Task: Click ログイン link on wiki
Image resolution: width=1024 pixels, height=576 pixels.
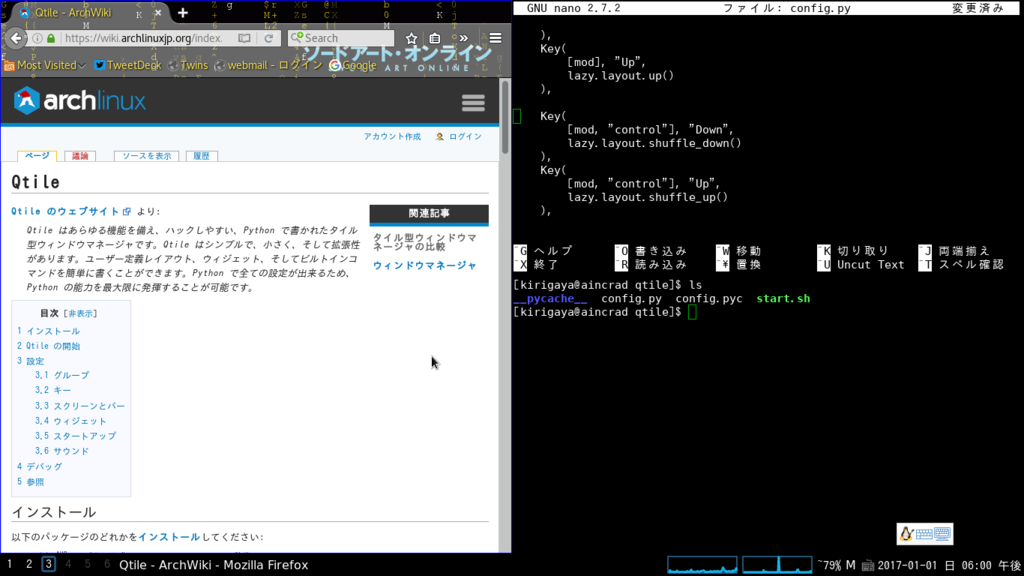Action: click(465, 136)
